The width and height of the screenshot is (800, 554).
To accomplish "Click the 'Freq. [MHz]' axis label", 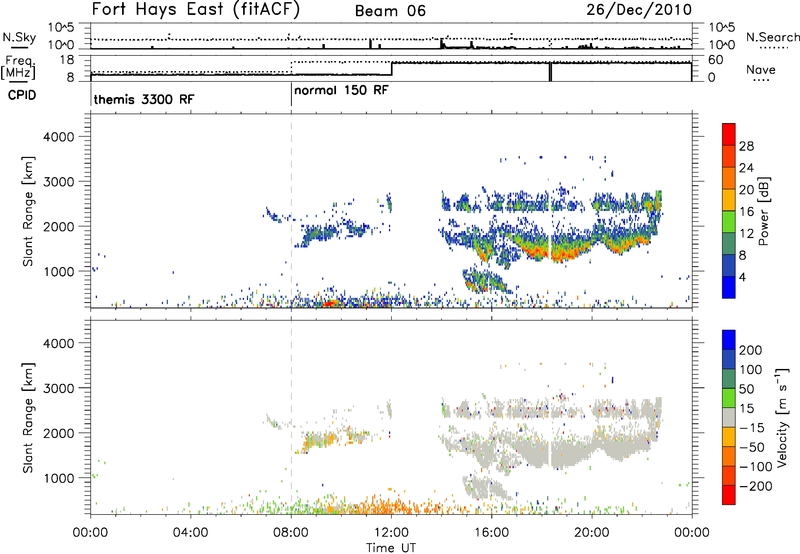I will click(19, 68).
